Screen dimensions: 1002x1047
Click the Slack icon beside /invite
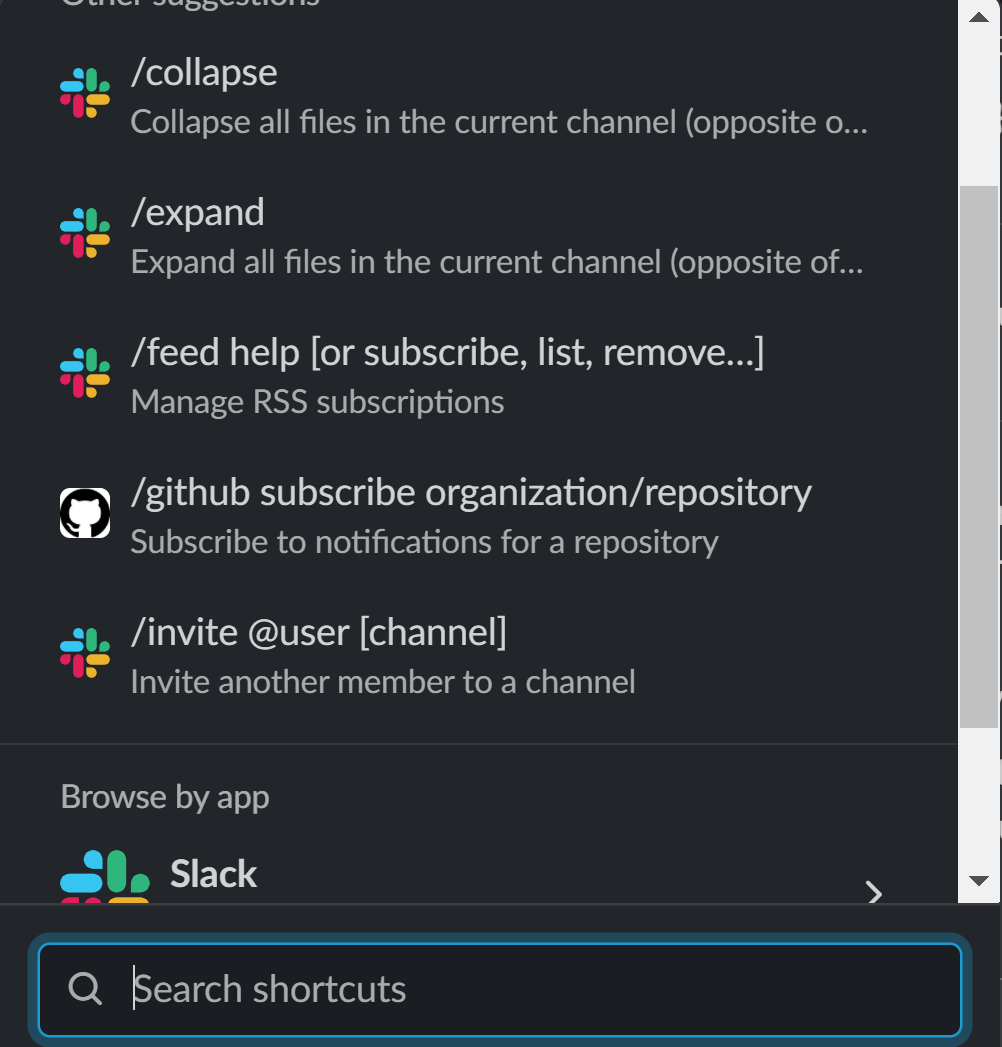click(x=85, y=653)
